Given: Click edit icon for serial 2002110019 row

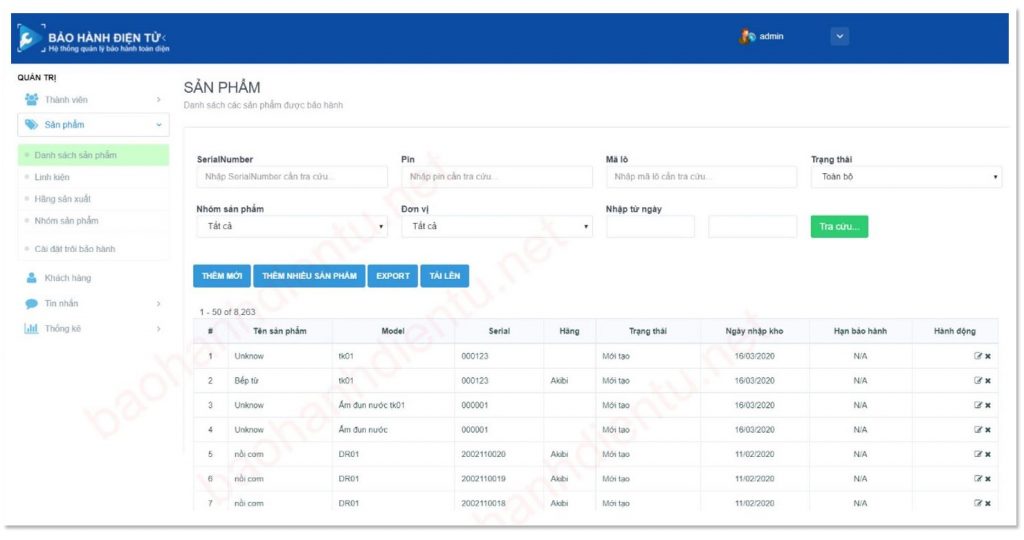Looking at the screenshot, I should (x=978, y=478).
